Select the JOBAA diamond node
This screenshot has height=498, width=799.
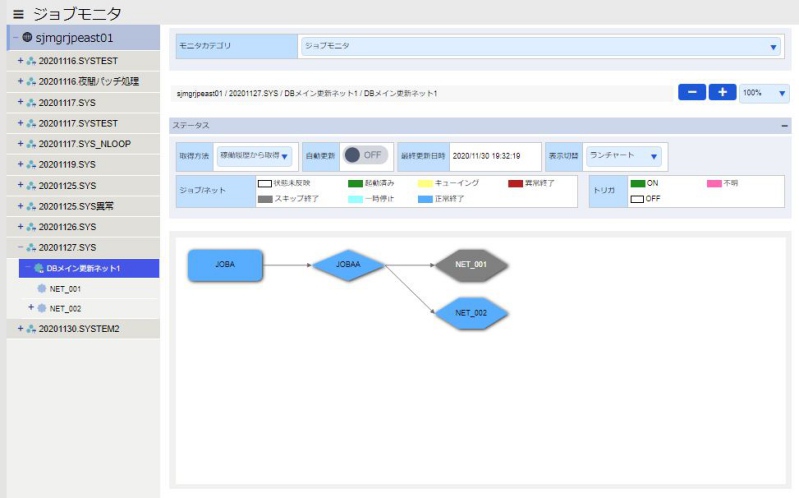(x=348, y=265)
